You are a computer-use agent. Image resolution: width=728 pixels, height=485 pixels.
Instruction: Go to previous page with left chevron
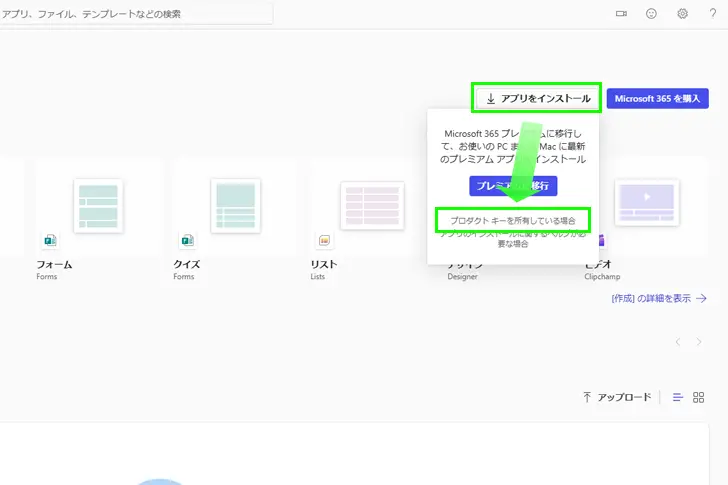678,342
